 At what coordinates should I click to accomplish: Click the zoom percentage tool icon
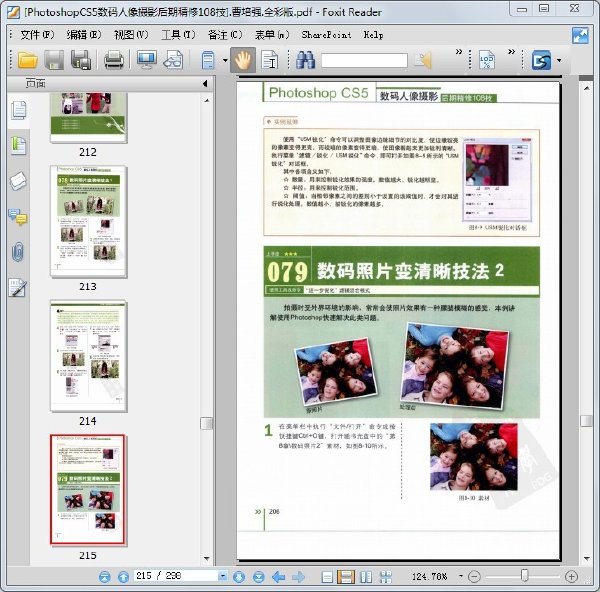click(x=487, y=60)
